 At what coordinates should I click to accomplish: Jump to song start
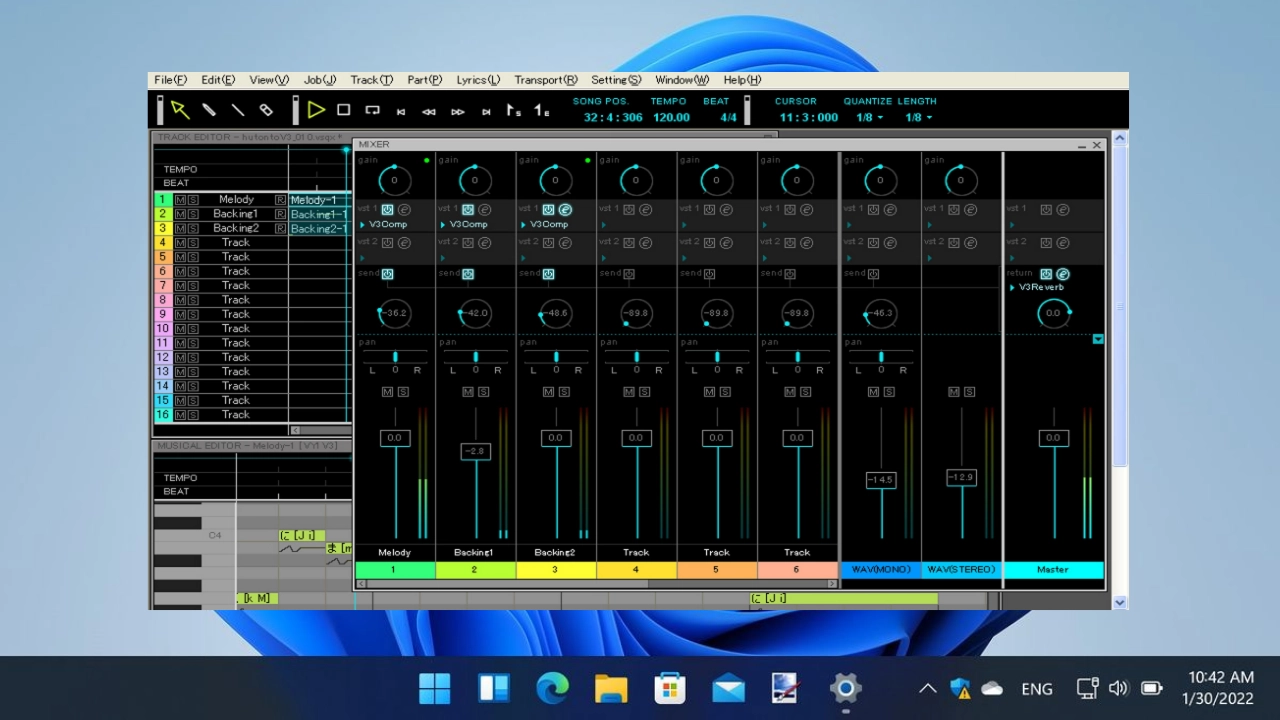(401, 112)
